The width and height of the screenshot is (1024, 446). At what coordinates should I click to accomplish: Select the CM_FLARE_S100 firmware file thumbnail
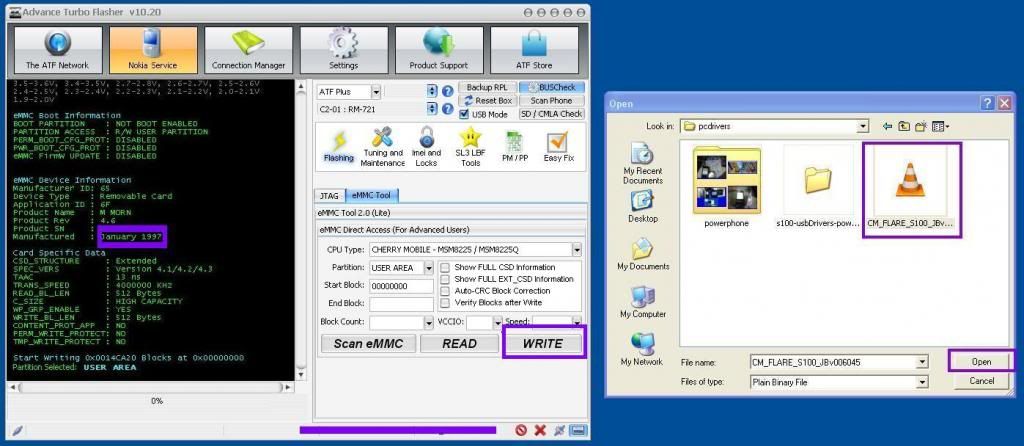(x=910, y=188)
